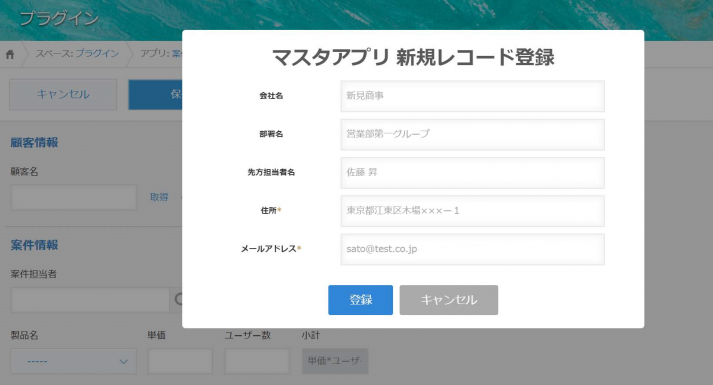
Task: Focus the 顧客名 input field
Action: point(74,197)
